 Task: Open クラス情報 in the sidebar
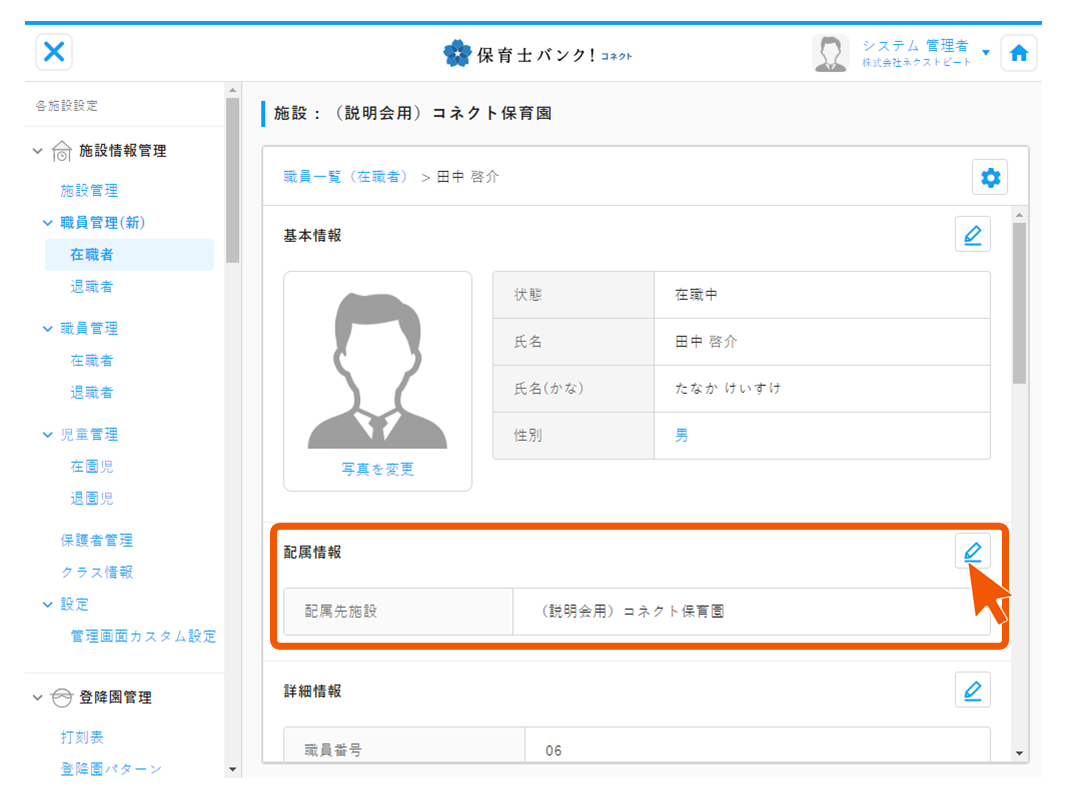(x=96, y=573)
